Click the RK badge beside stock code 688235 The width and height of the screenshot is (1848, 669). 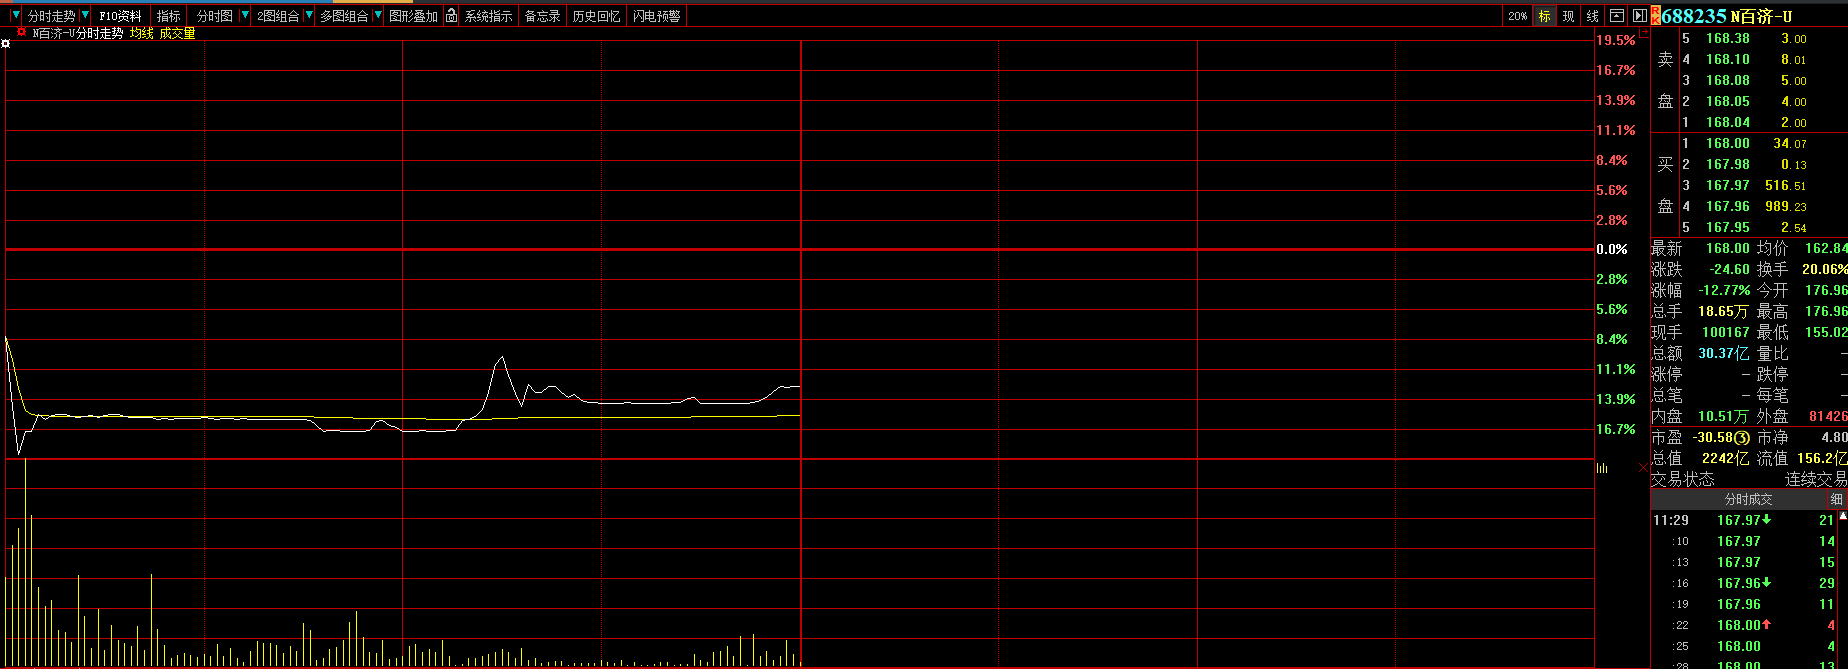(1655, 16)
